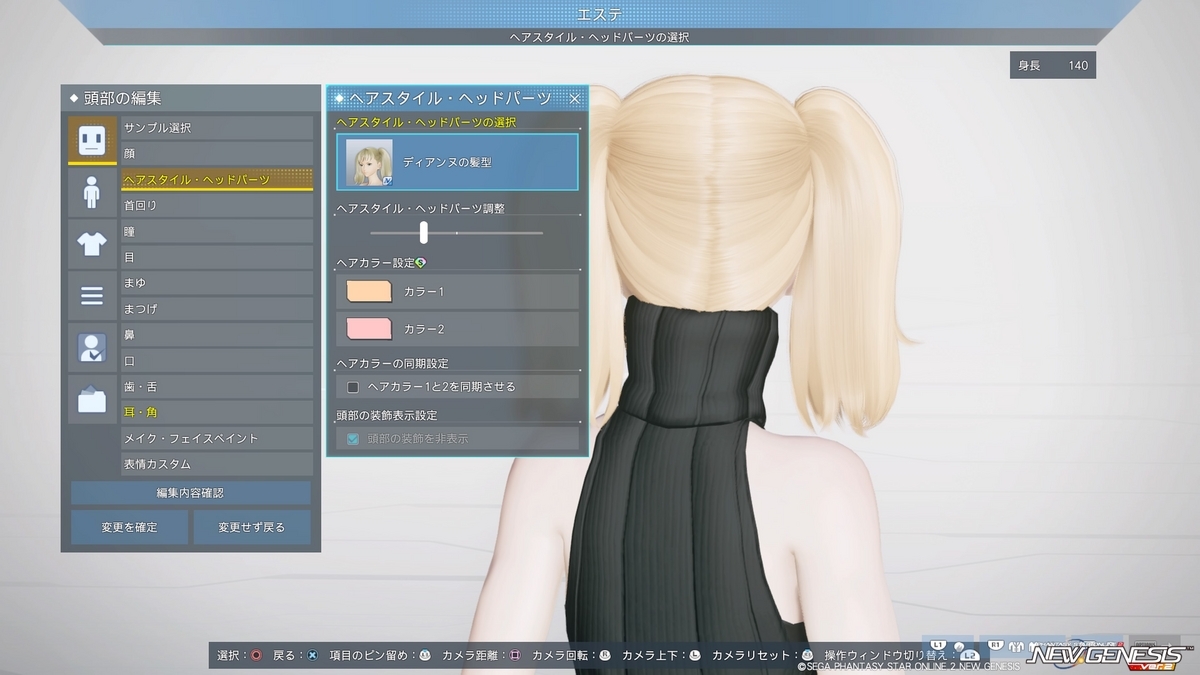Viewport: 1200px width, 675px height.
Task: Click the カラー1 color swatch
Action: [x=368, y=291]
